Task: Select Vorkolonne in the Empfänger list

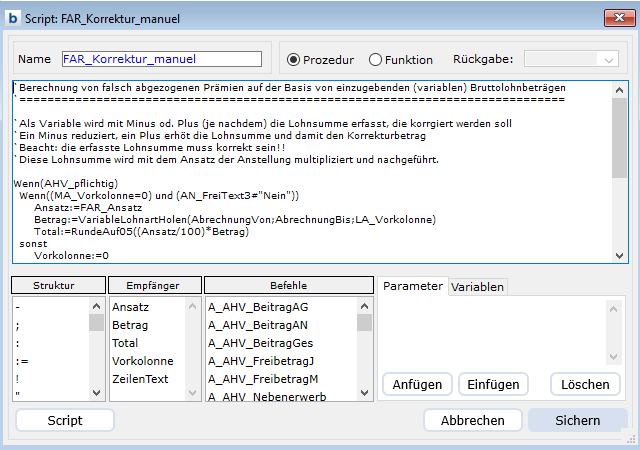Action: click(143, 360)
